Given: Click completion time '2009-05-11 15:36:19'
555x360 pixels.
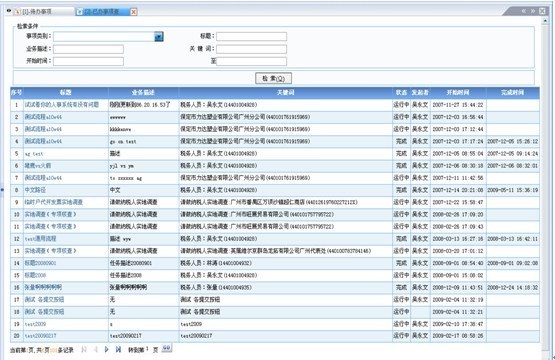Looking at the screenshot, I should 513,190.
